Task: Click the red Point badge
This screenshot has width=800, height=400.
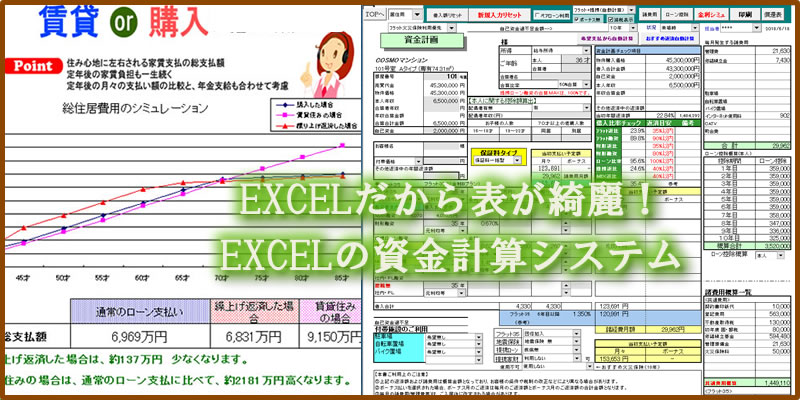Action: 33,66
